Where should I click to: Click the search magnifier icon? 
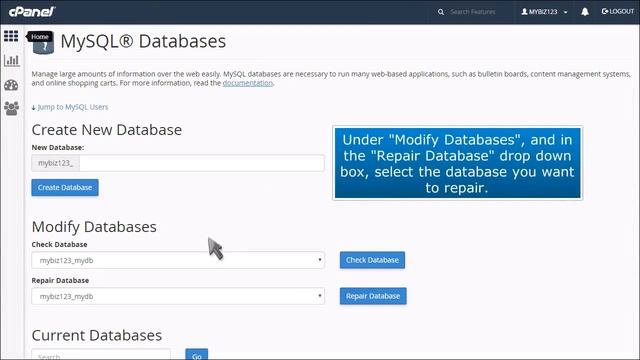coord(441,12)
